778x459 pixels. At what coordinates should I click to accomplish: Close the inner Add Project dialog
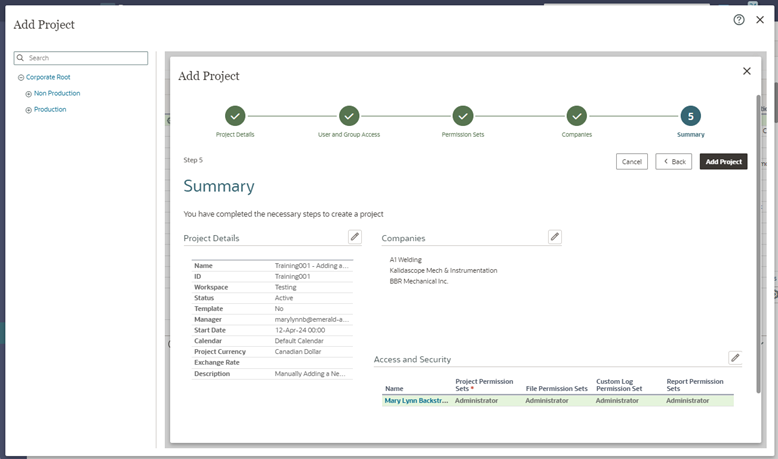tap(746, 71)
